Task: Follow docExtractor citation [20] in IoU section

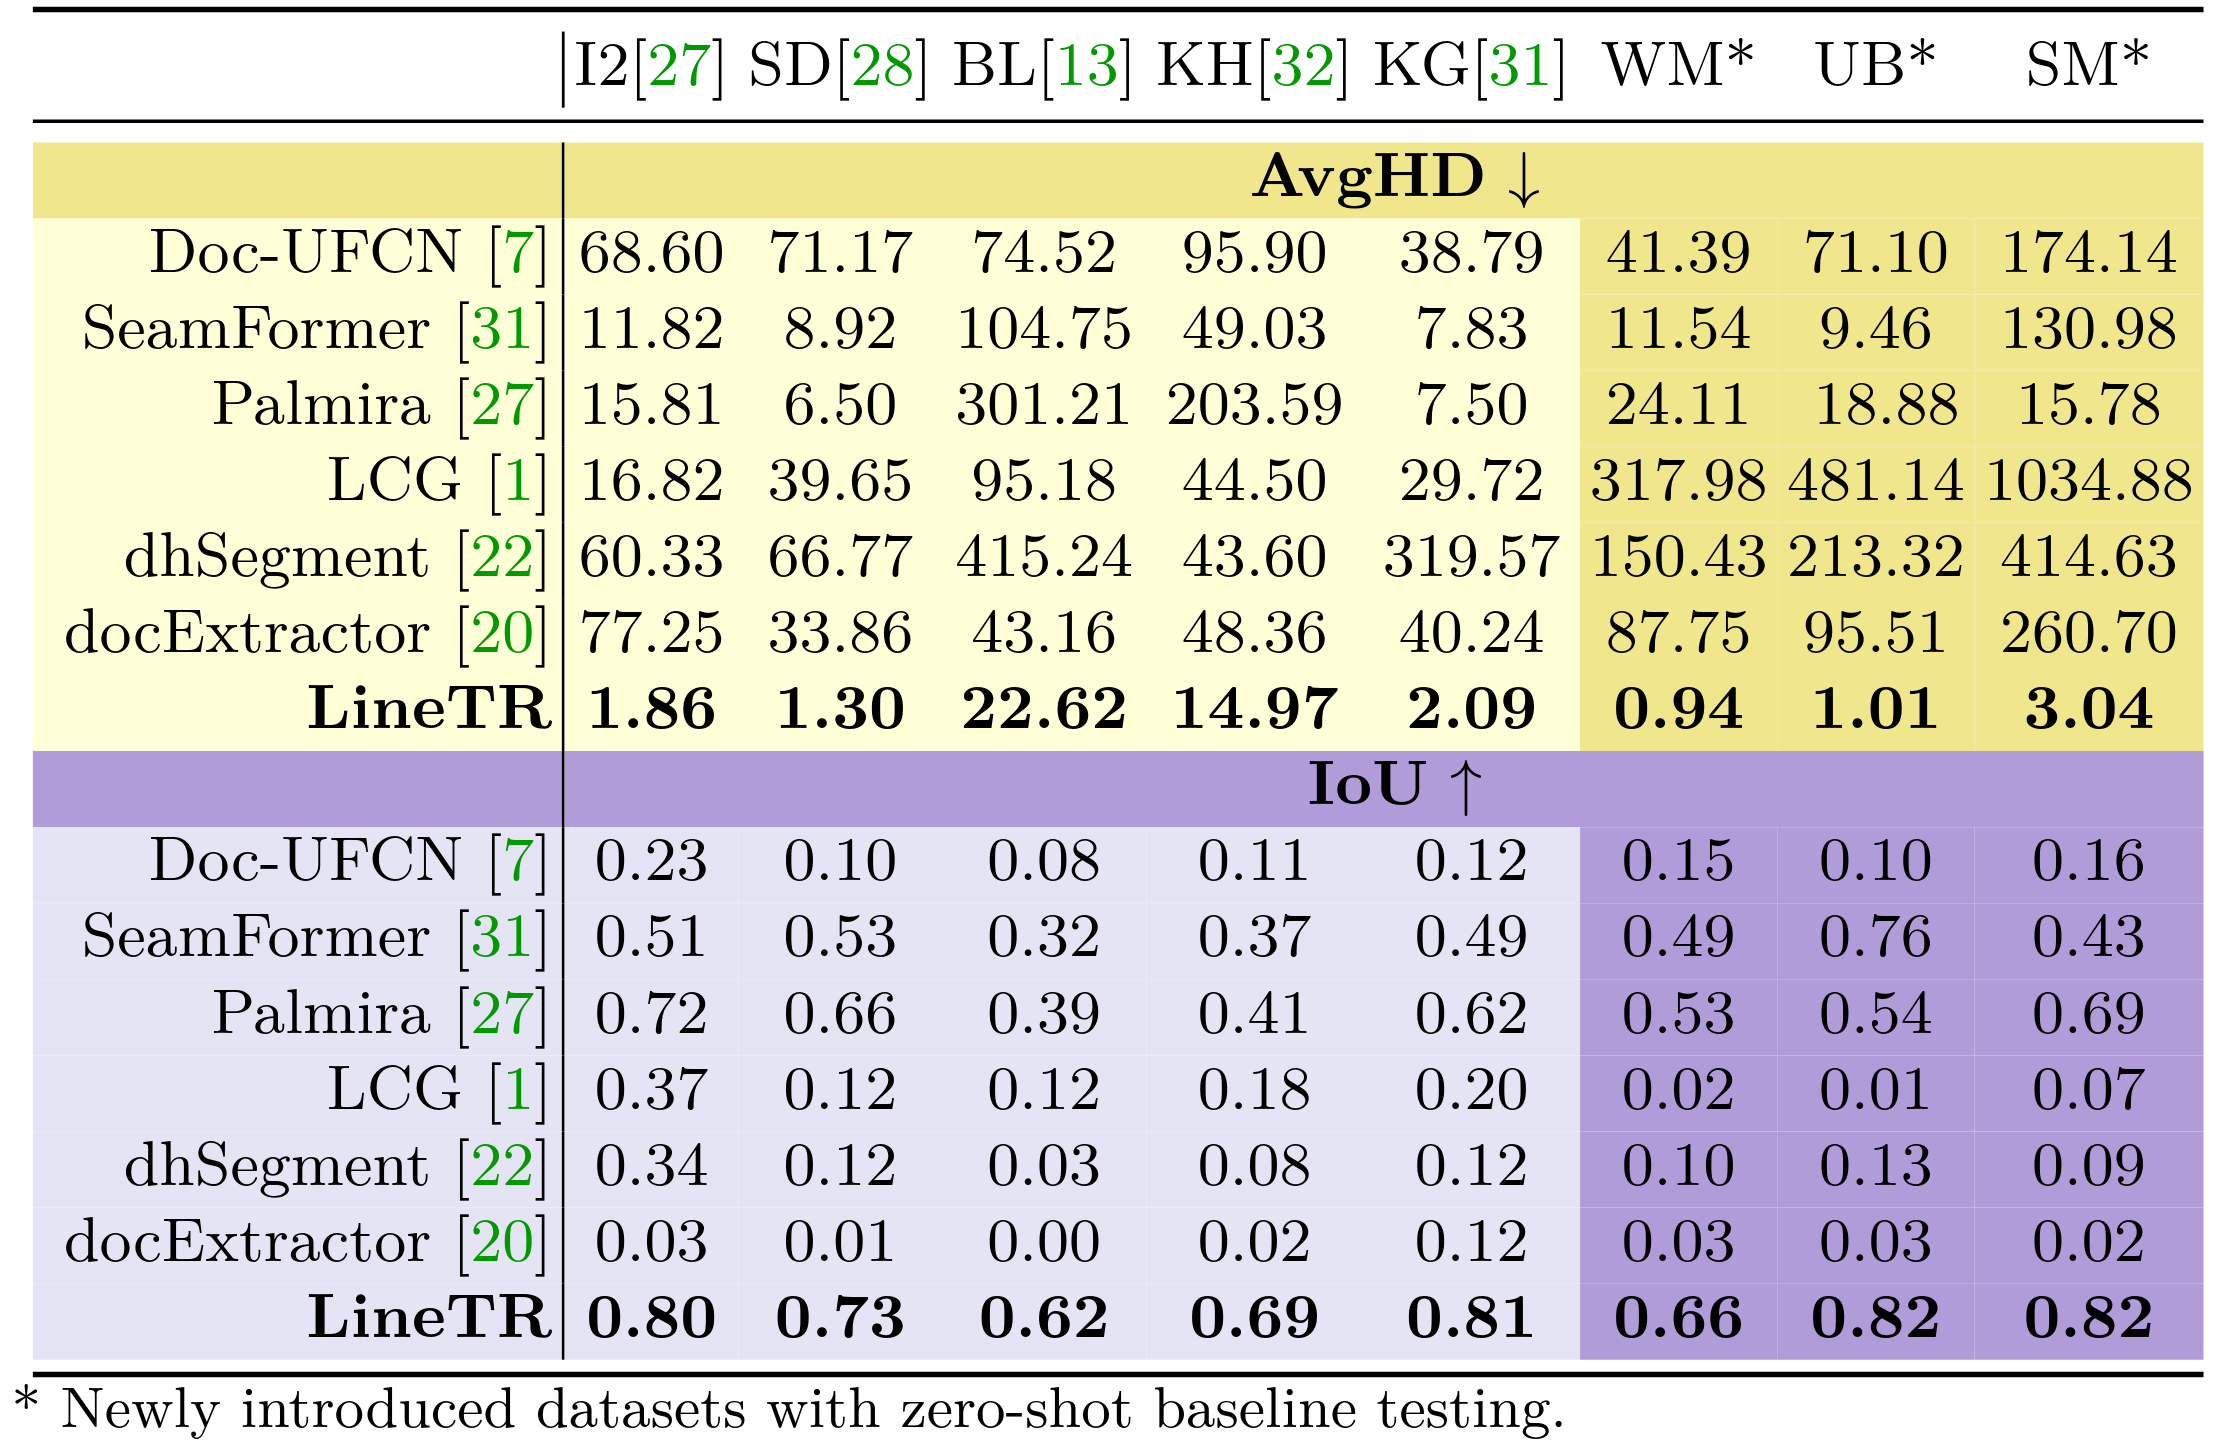Action: [x=502, y=1242]
